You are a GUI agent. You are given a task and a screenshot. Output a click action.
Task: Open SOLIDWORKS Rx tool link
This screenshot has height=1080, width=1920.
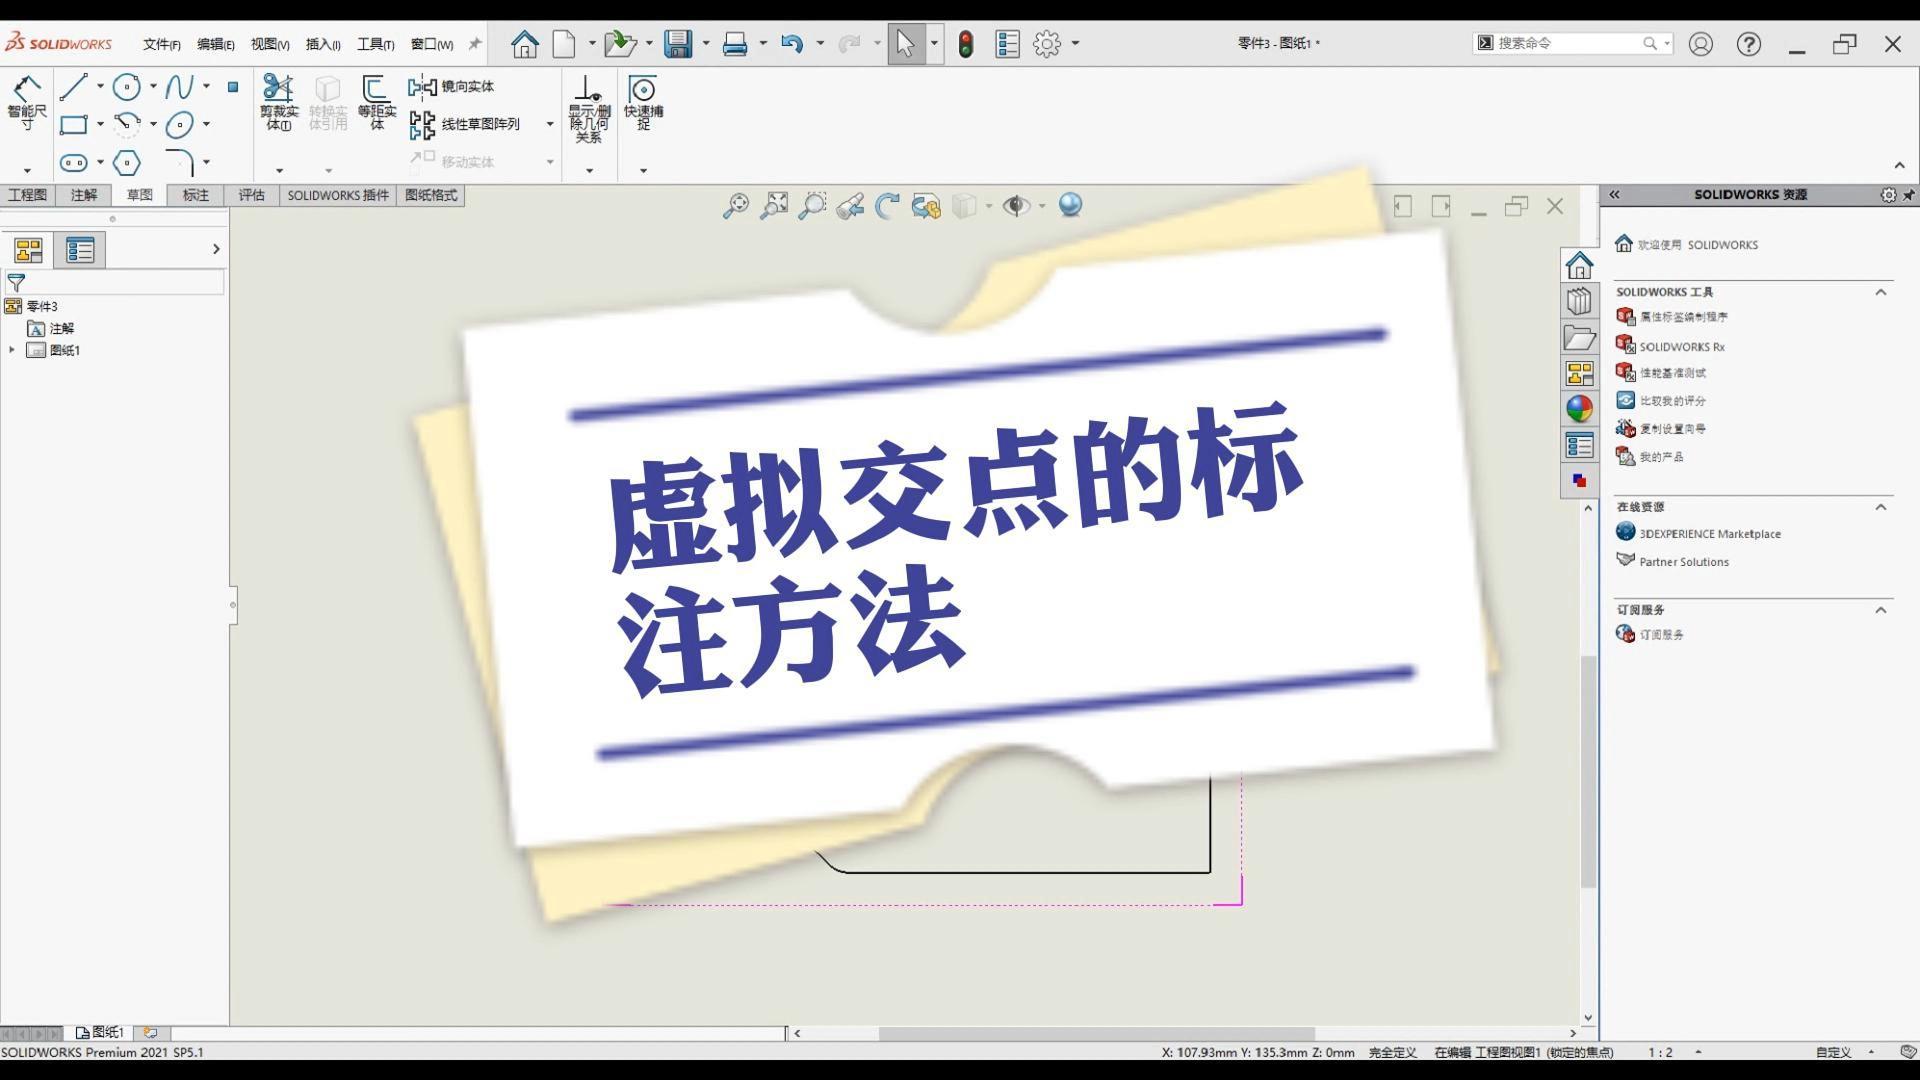1681,347
